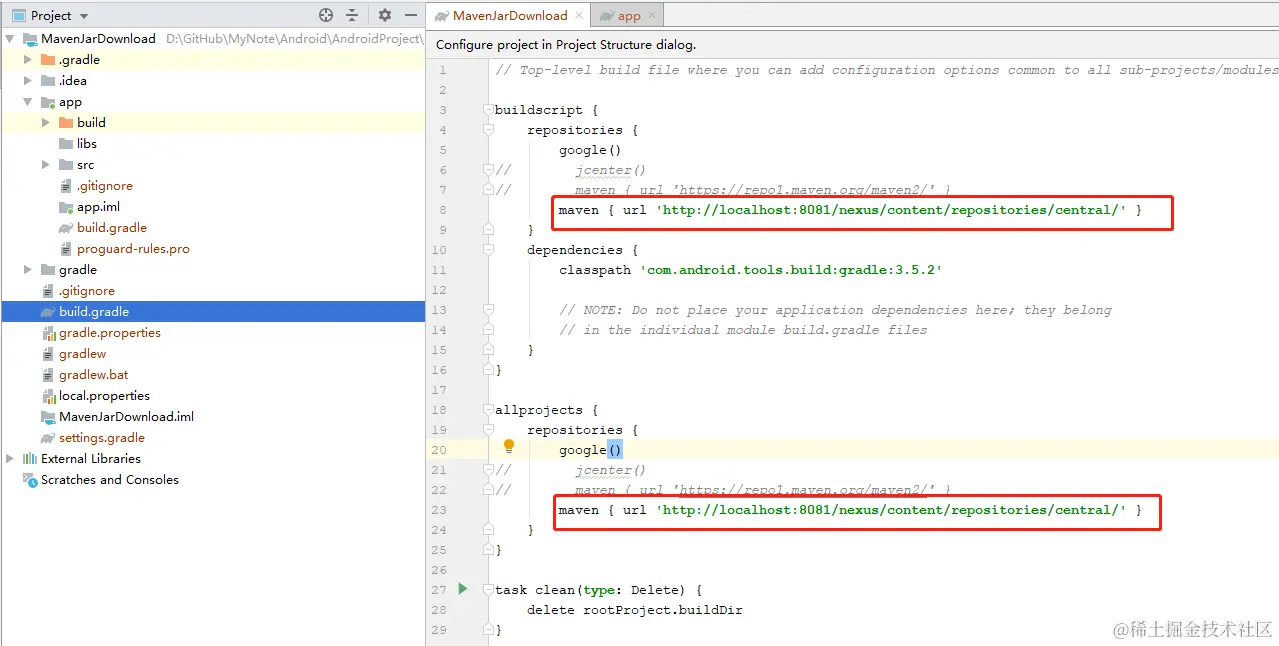Open settings.gradle file
The image size is (1279, 646).
coord(101,438)
